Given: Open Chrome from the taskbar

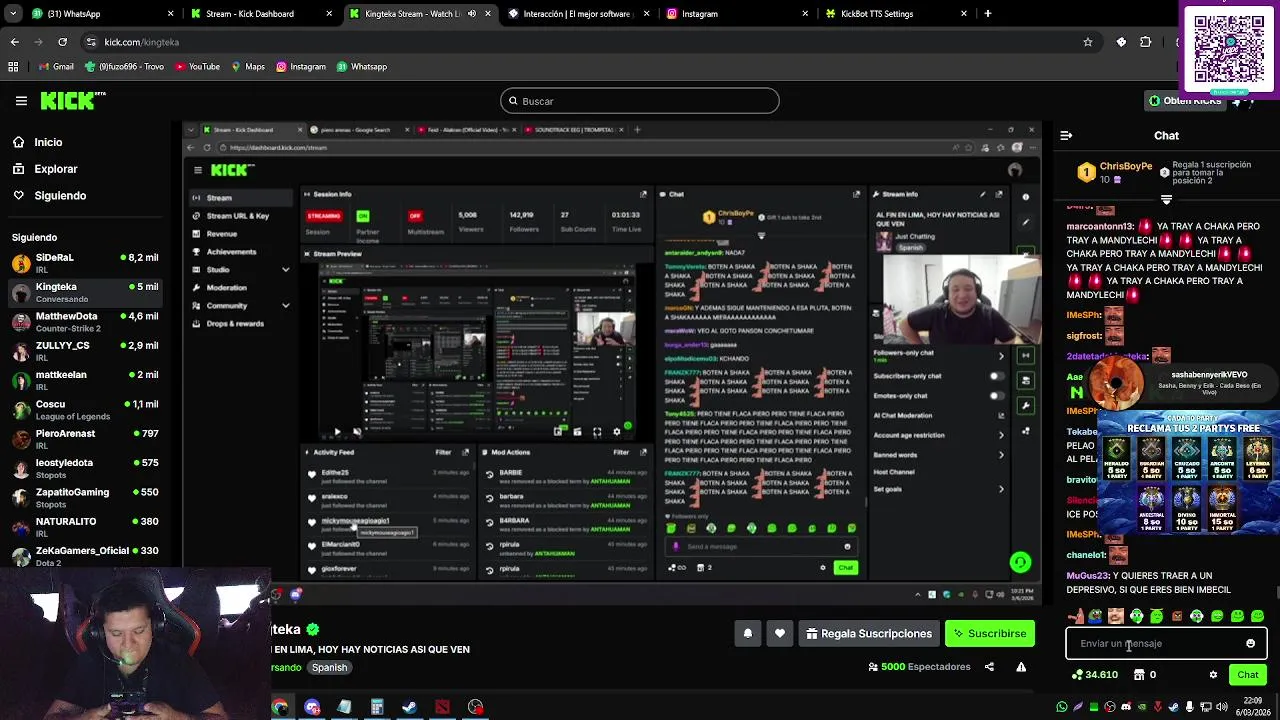Looking at the screenshot, I should (x=280, y=707).
